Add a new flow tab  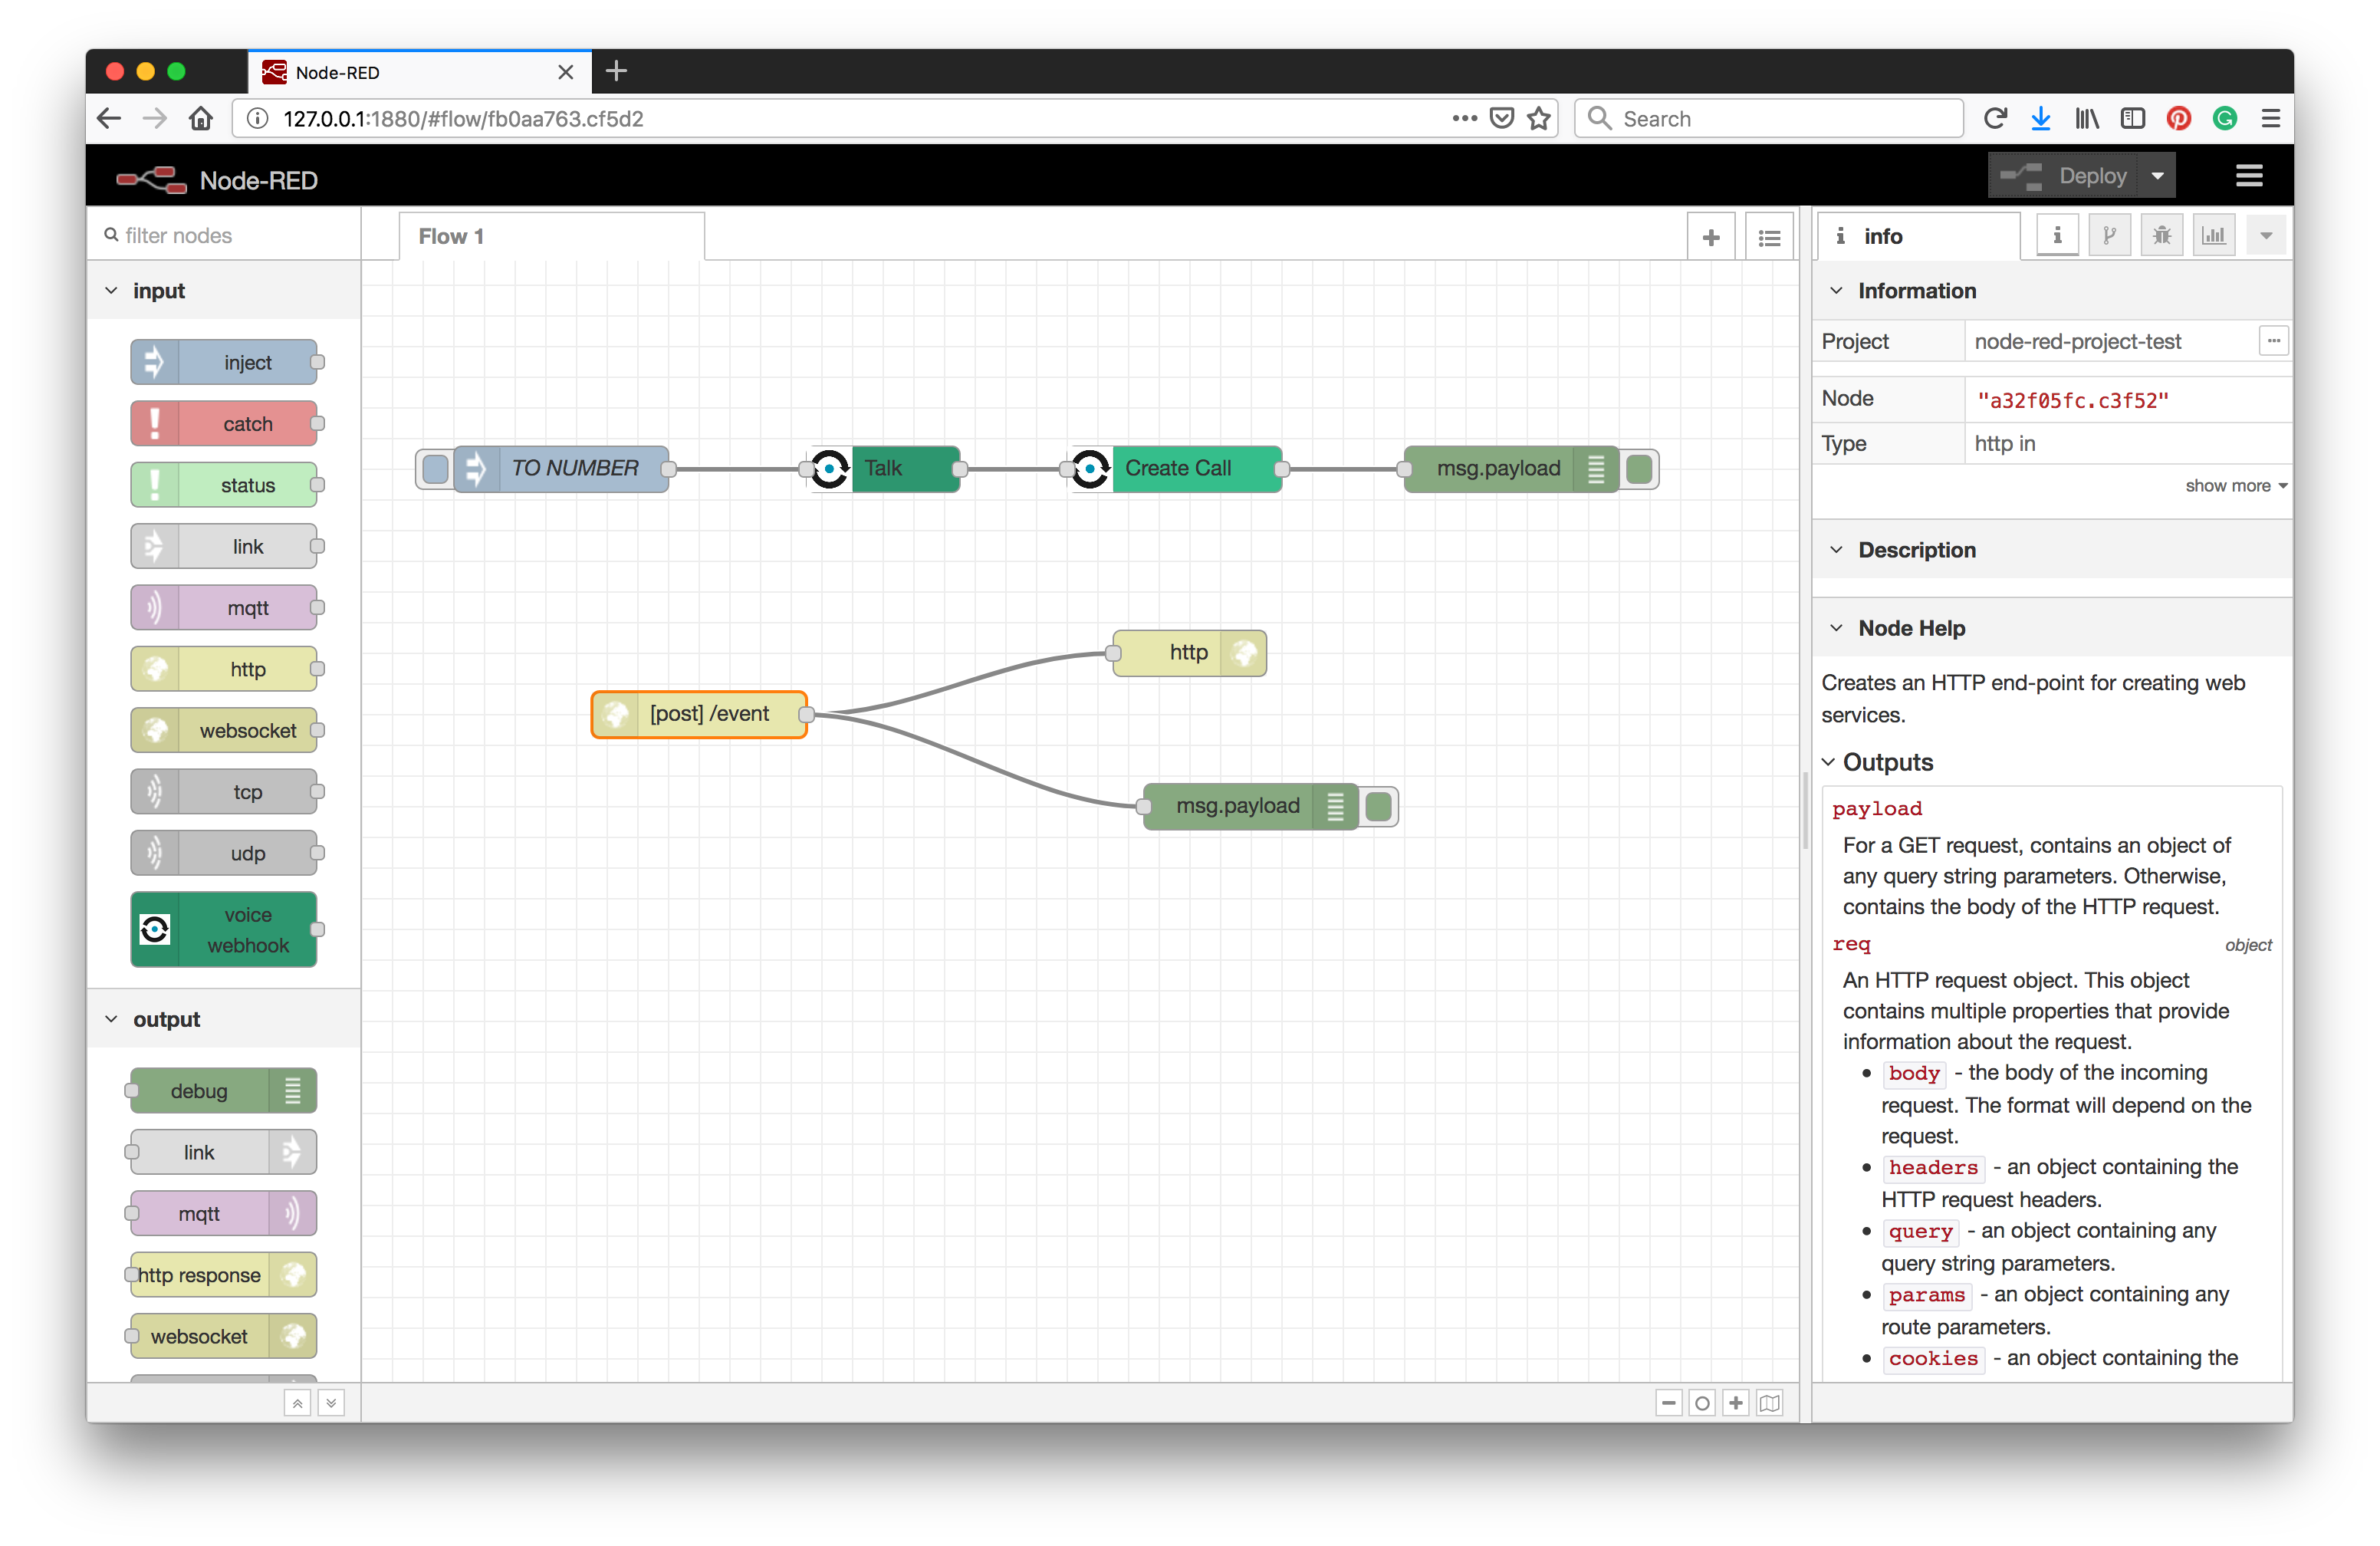pyautogui.click(x=1711, y=237)
